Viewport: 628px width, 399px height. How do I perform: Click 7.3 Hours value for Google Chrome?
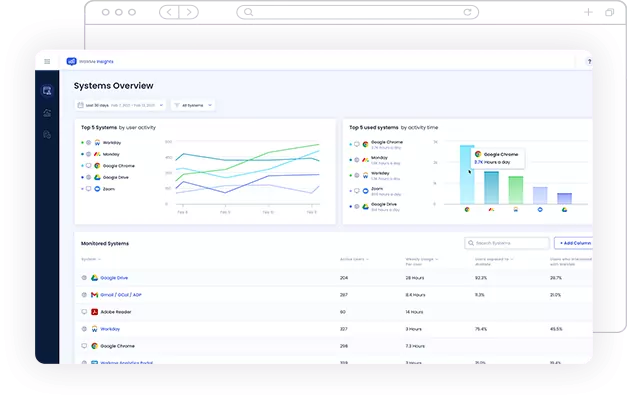415,346
